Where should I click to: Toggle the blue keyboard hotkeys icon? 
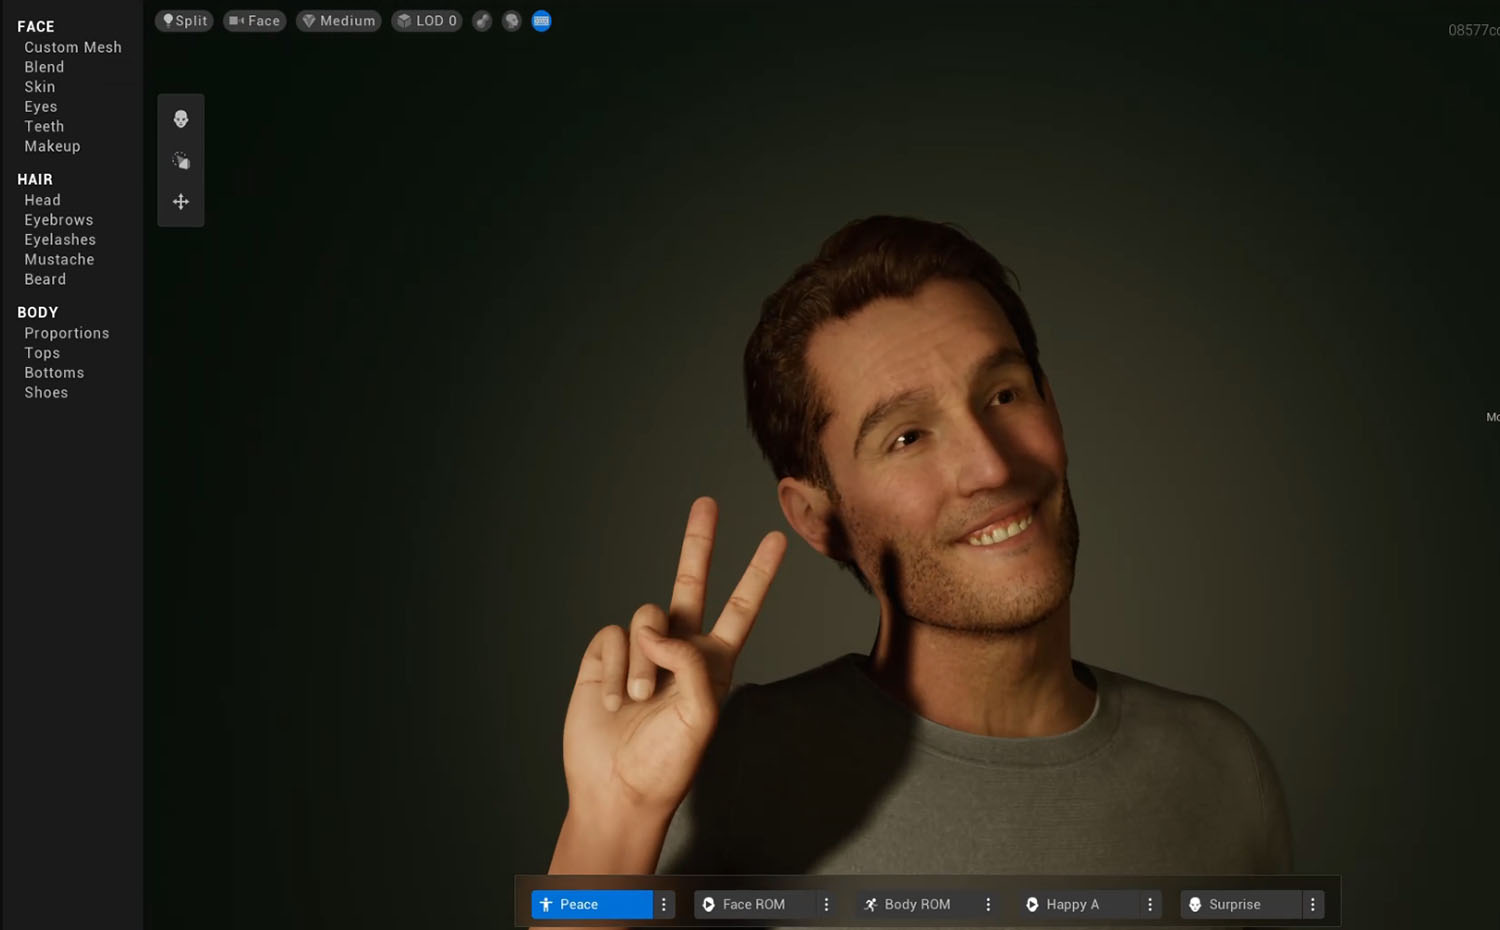pyautogui.click(x=541, y=21)
